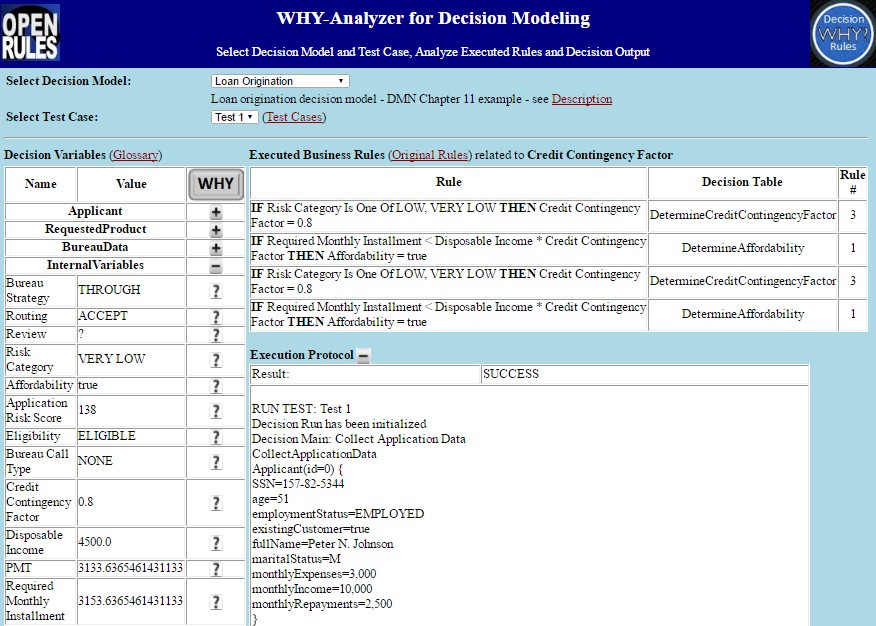Click question mark icon for Required Monthly Installment
Viewport: 876px width, 626px height.
216,602
